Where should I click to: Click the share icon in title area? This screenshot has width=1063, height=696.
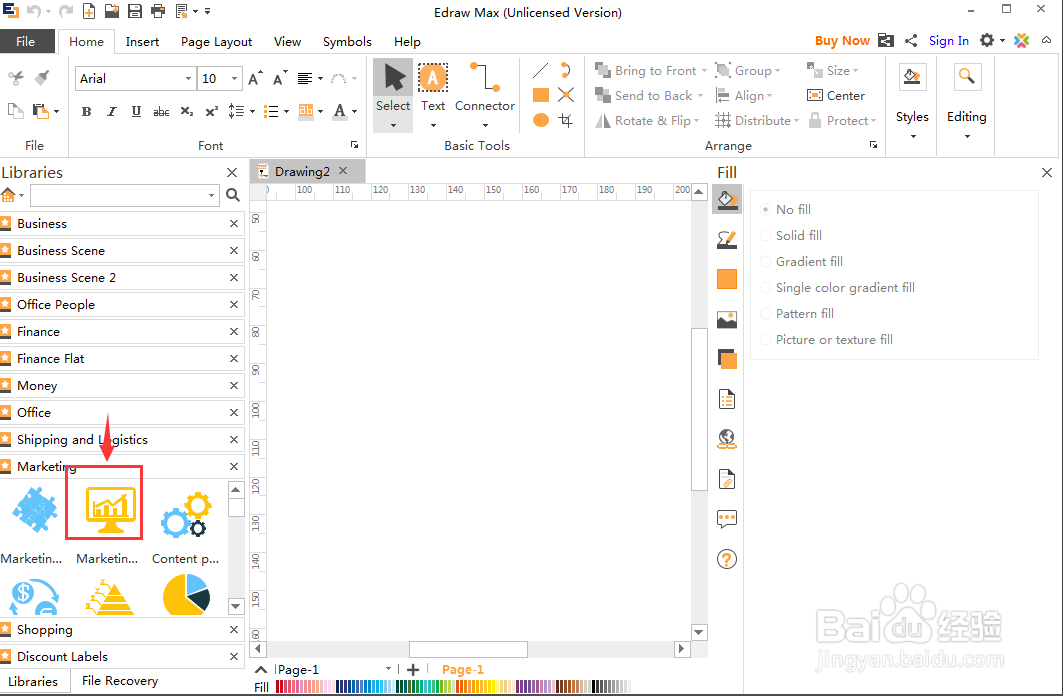tap(911, 41)
